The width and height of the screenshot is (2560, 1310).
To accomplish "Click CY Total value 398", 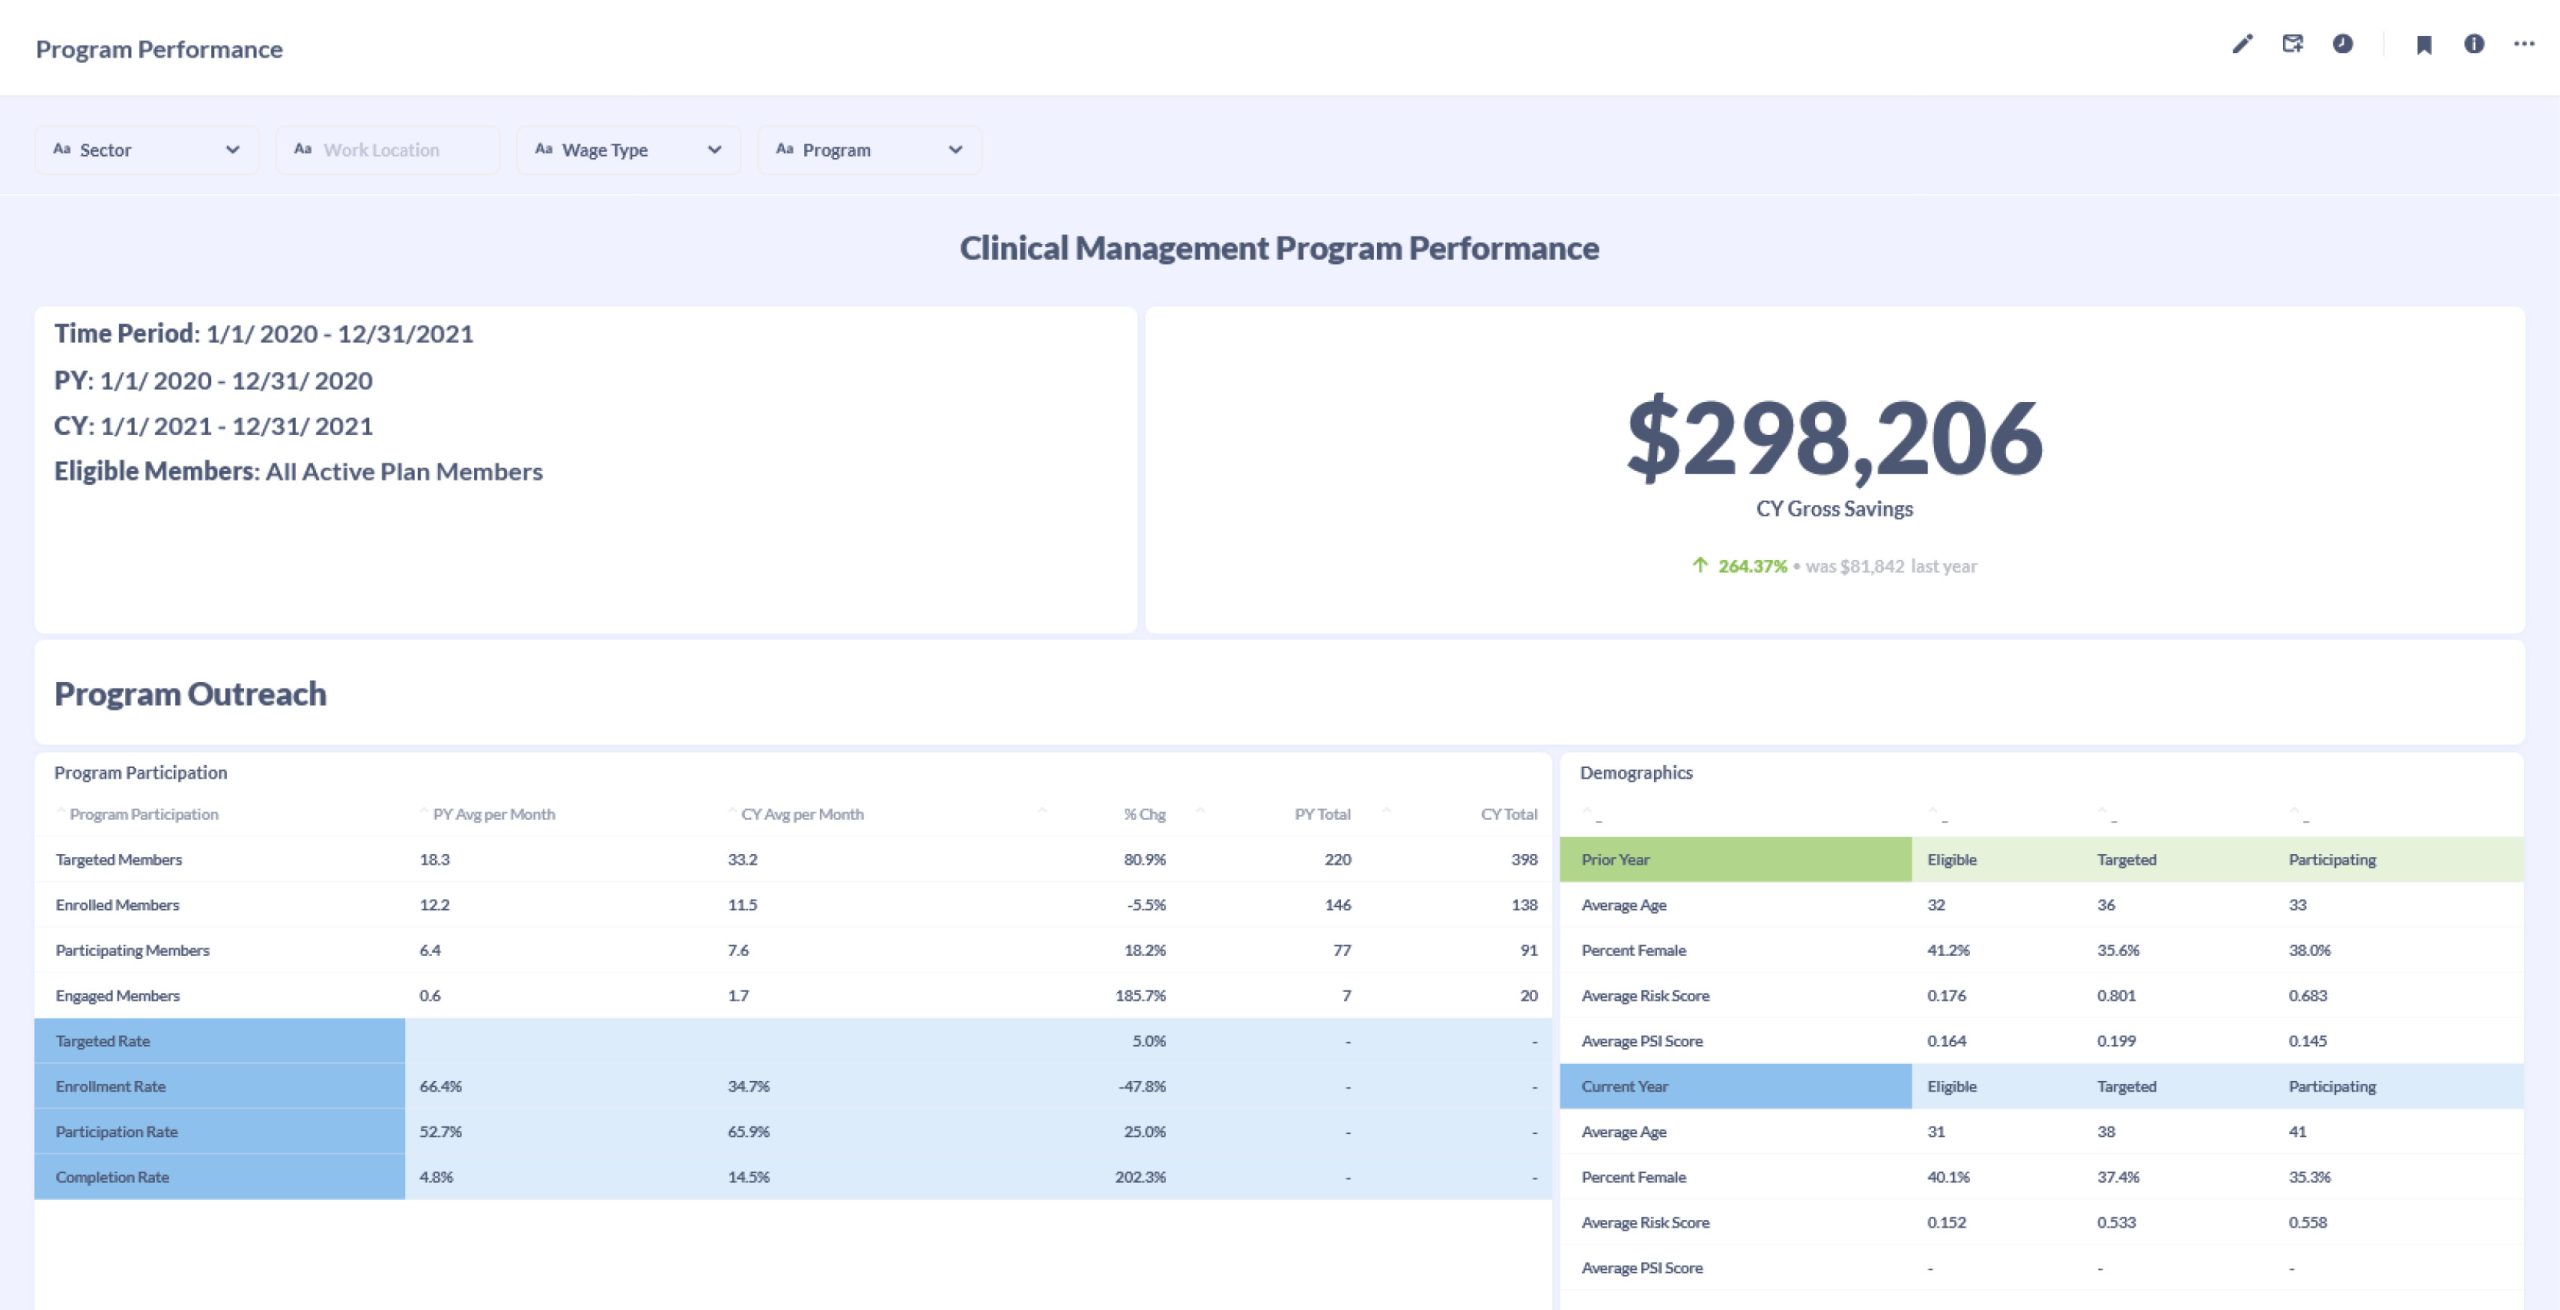I will tap(1525, 860).
